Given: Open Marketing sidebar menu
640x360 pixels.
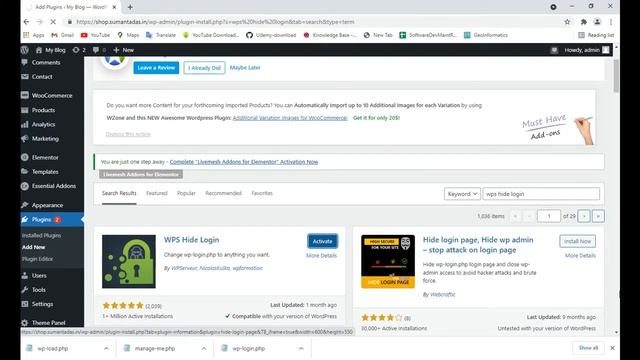Looking at the screenshot, I should coord(45,139).
